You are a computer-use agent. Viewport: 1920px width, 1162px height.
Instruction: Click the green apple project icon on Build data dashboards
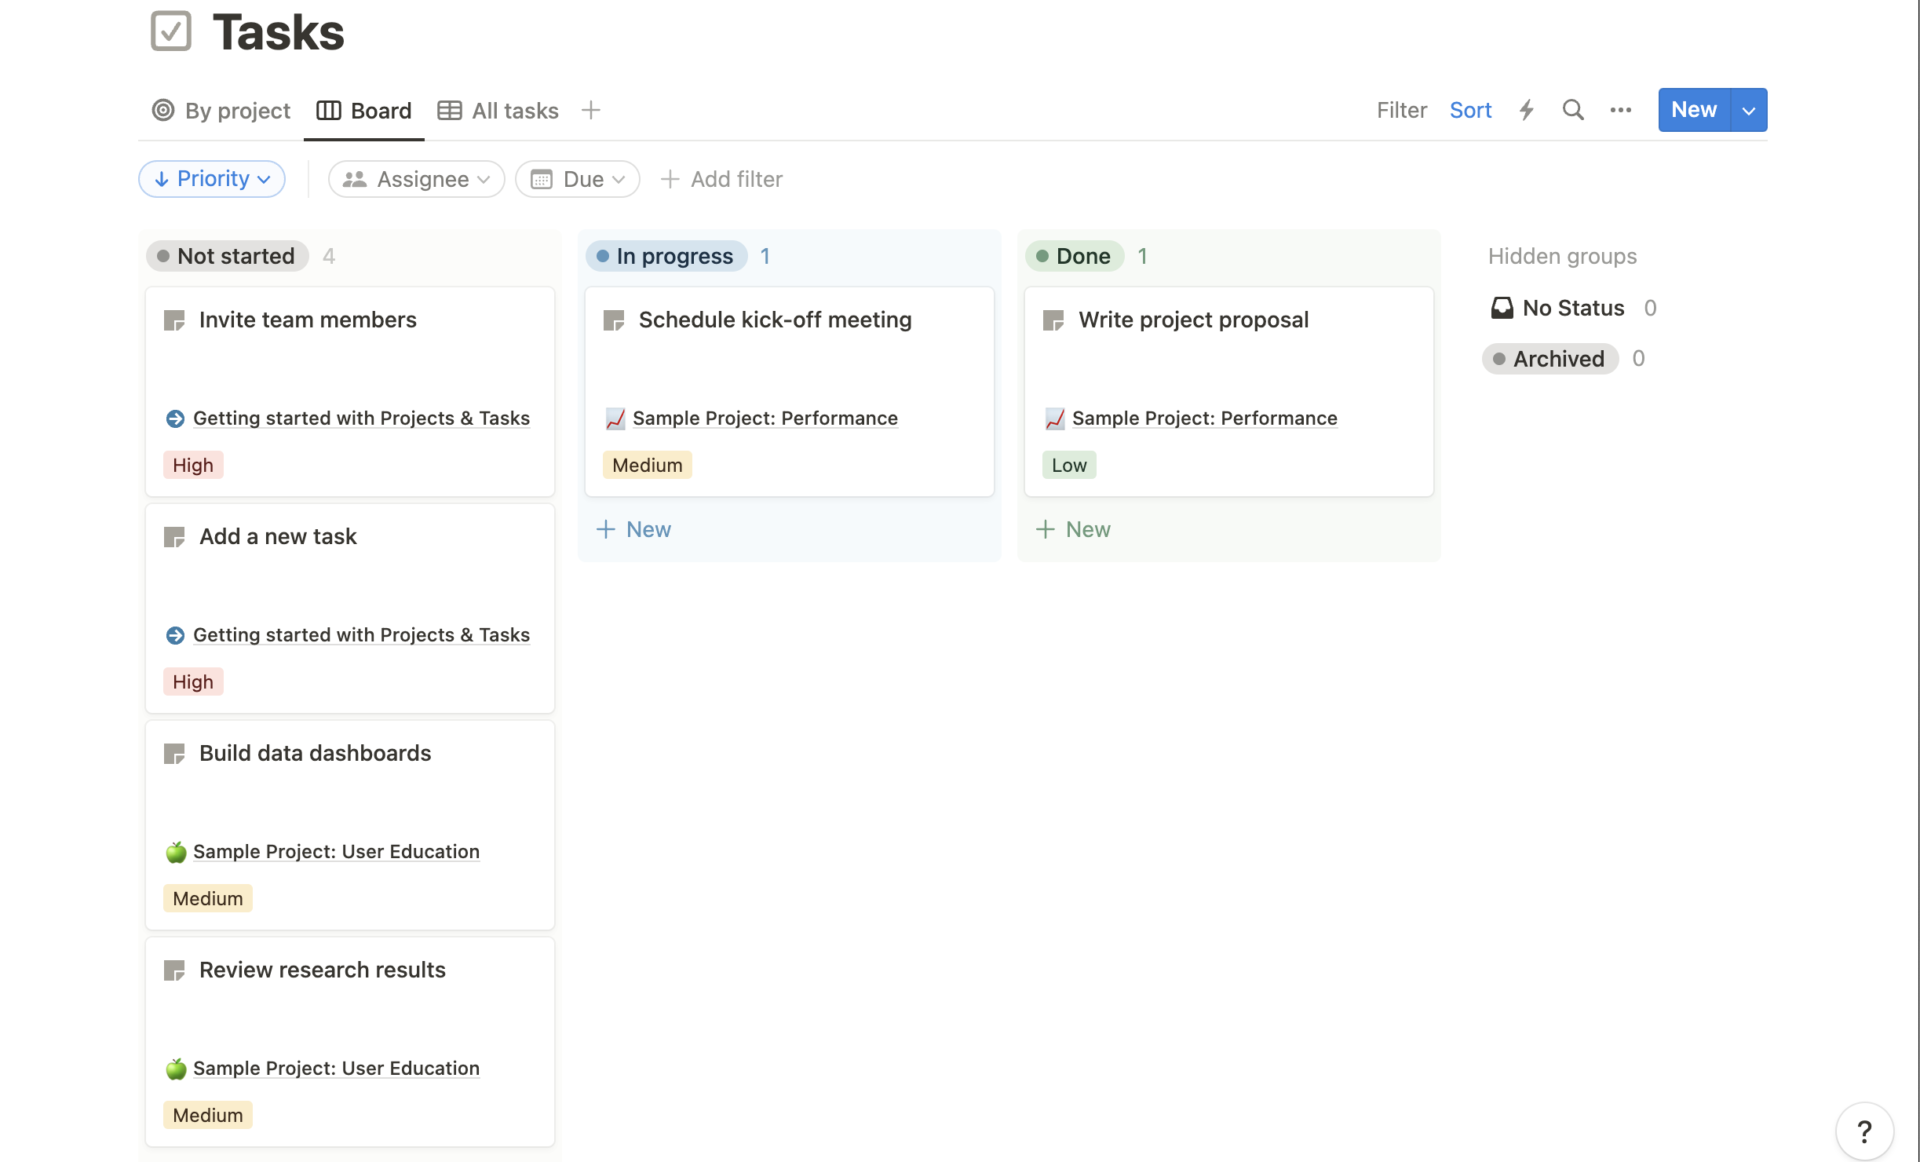point(176,852)
